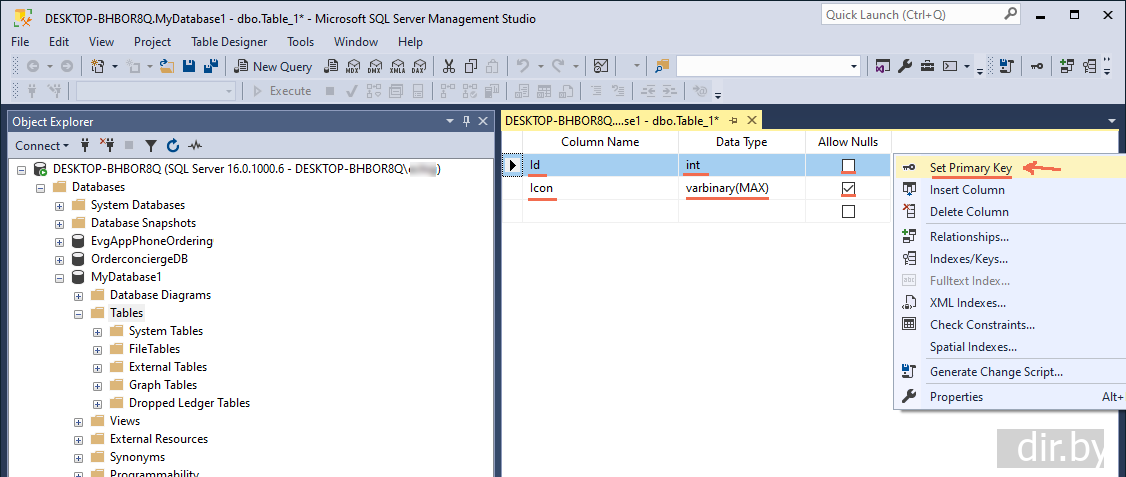The image size is (1126, 477).
Task: Select Properties in the context menu
Action: pos(1010,397)
